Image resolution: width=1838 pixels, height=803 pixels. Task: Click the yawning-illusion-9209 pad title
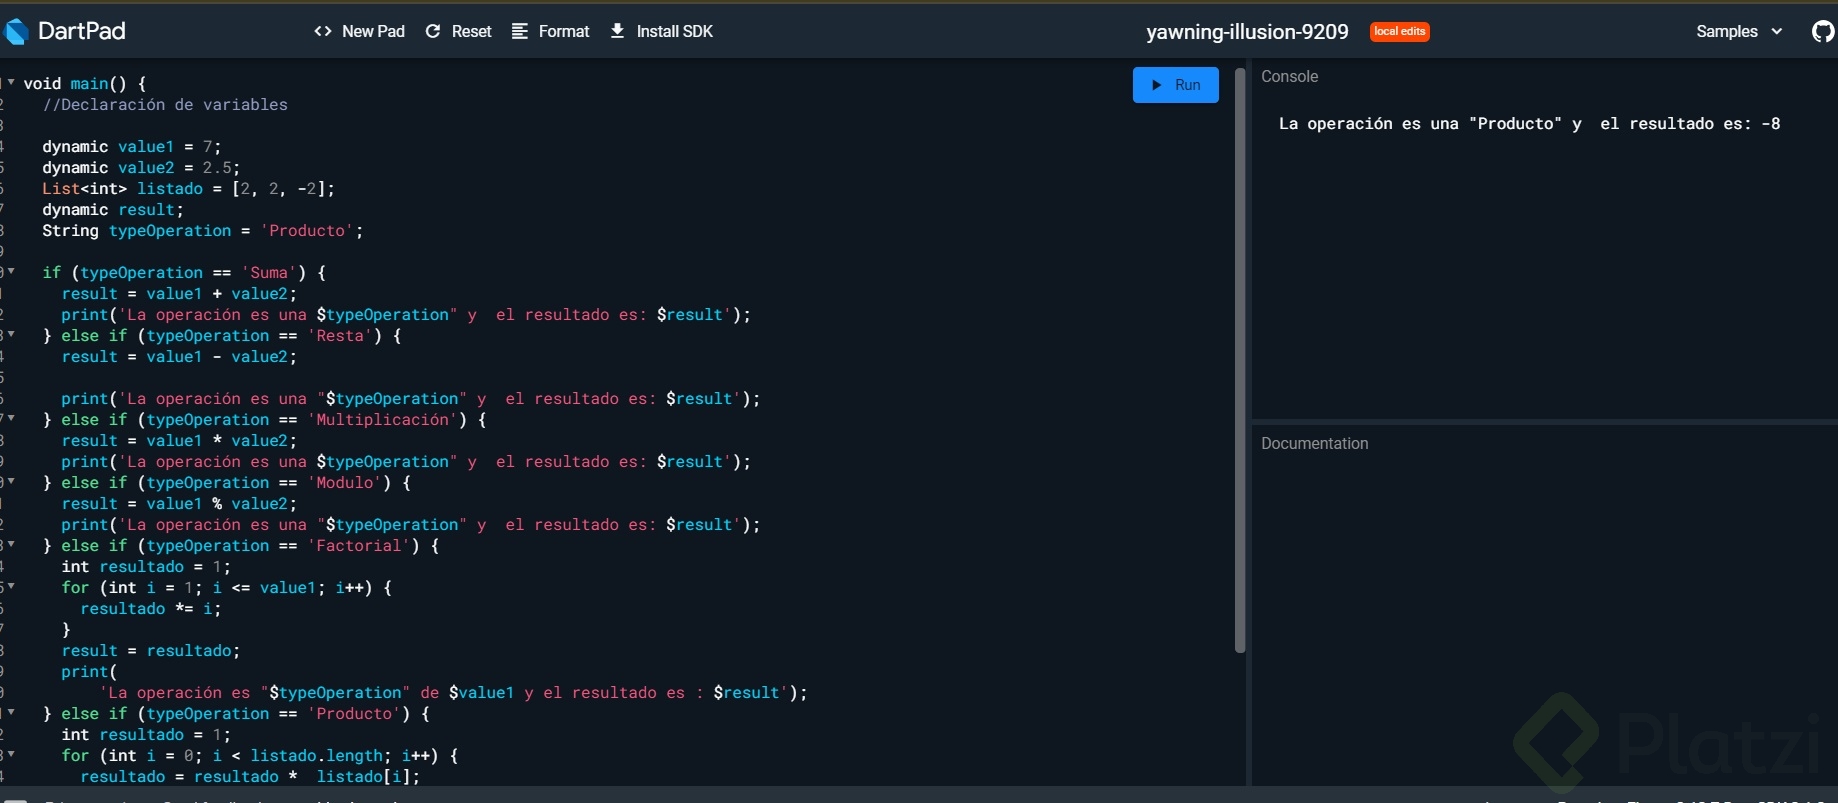[x=1247, y=32]
